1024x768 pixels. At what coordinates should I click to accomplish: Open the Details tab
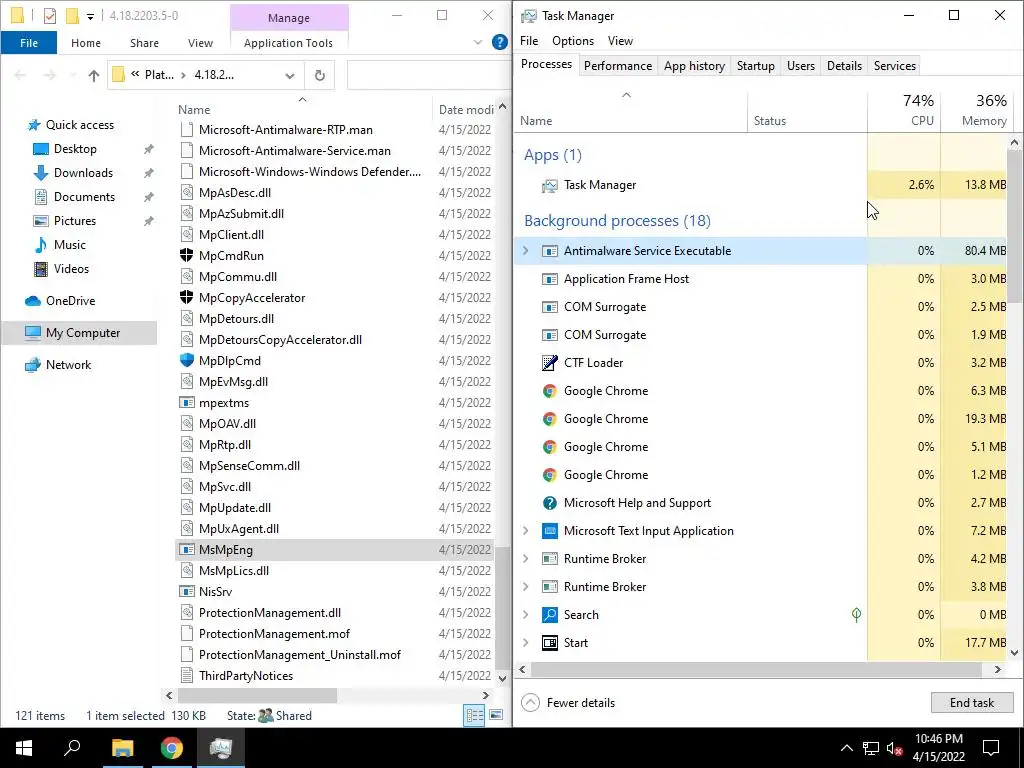pos(844,65)
